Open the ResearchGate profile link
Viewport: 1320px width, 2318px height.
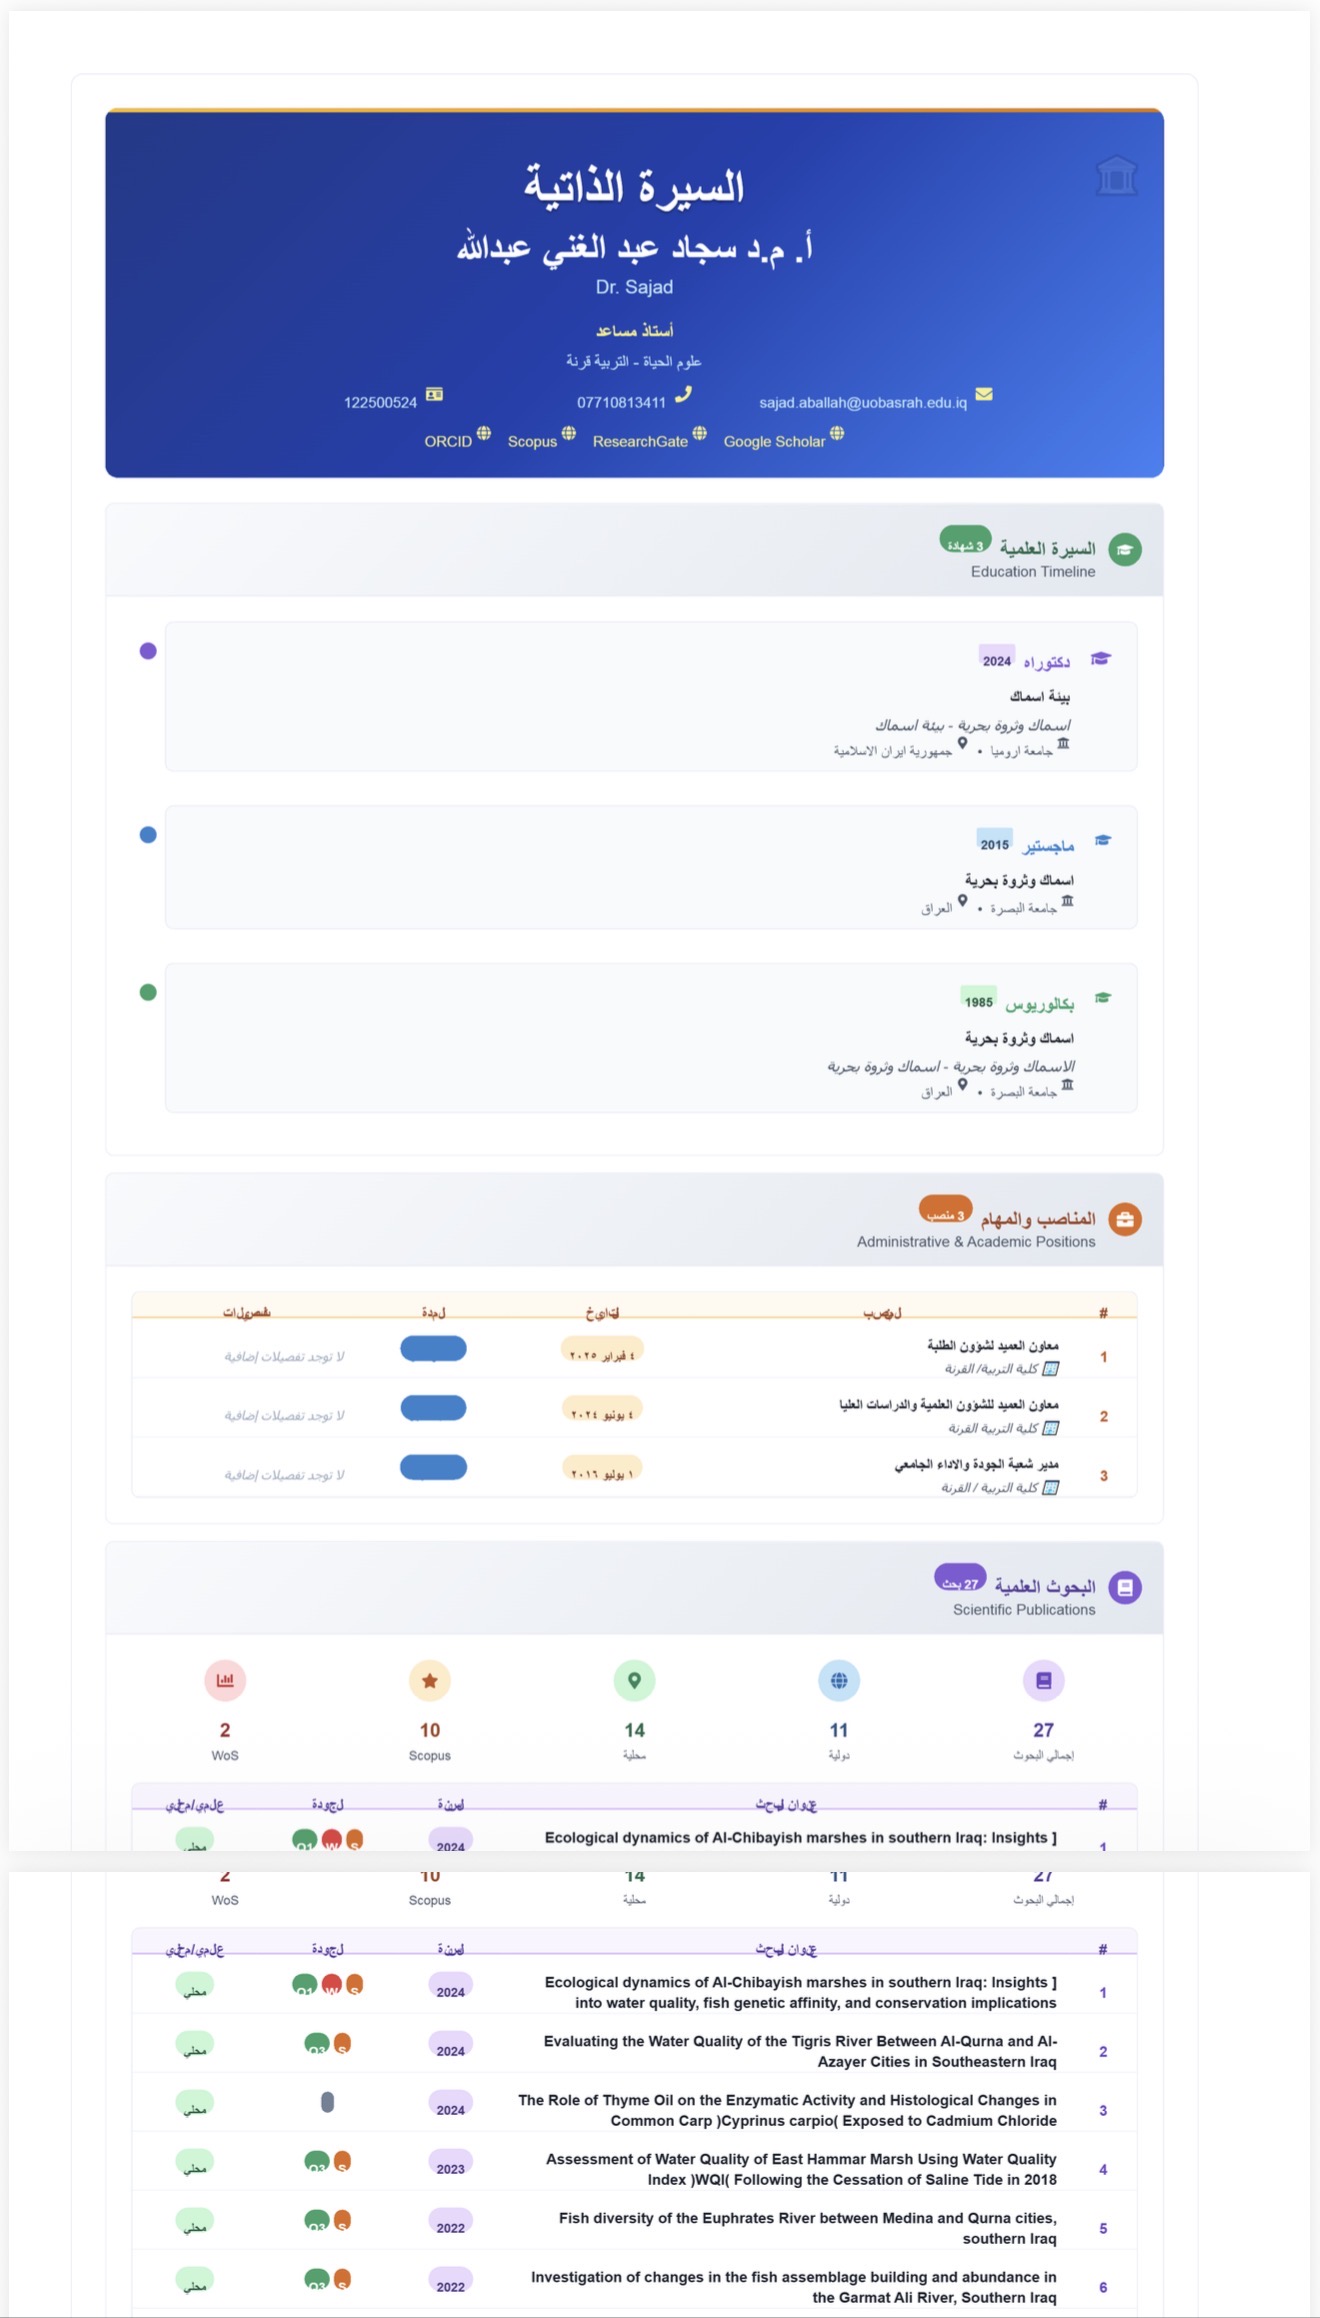640,441
